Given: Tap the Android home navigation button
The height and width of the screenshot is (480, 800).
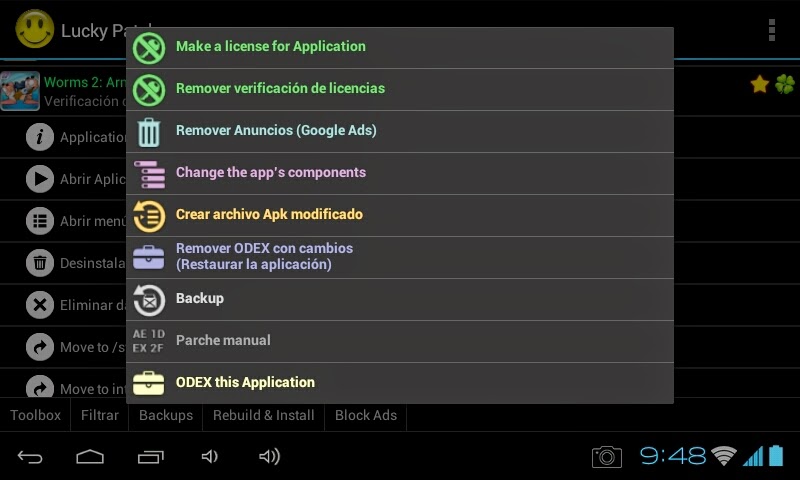Looking at the screenshot, I should (x=90, y=457).
